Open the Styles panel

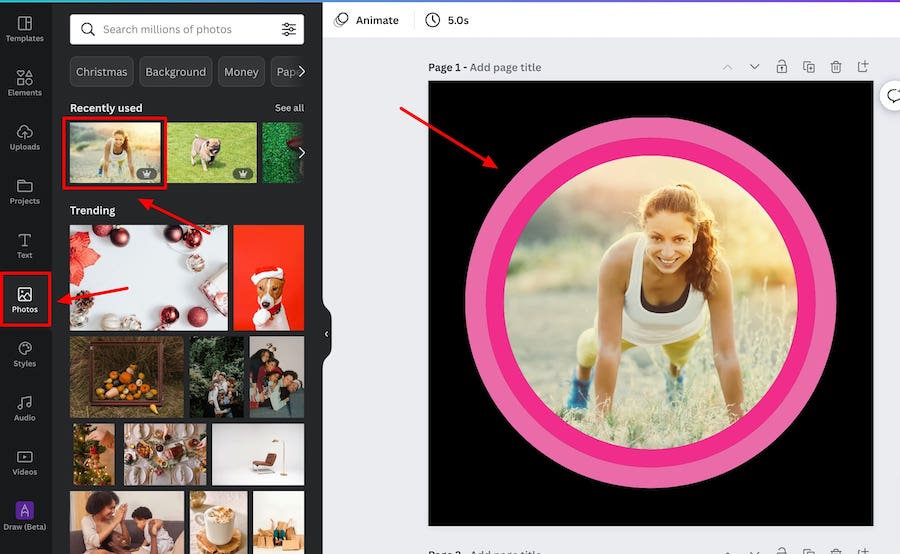[25, 354]
